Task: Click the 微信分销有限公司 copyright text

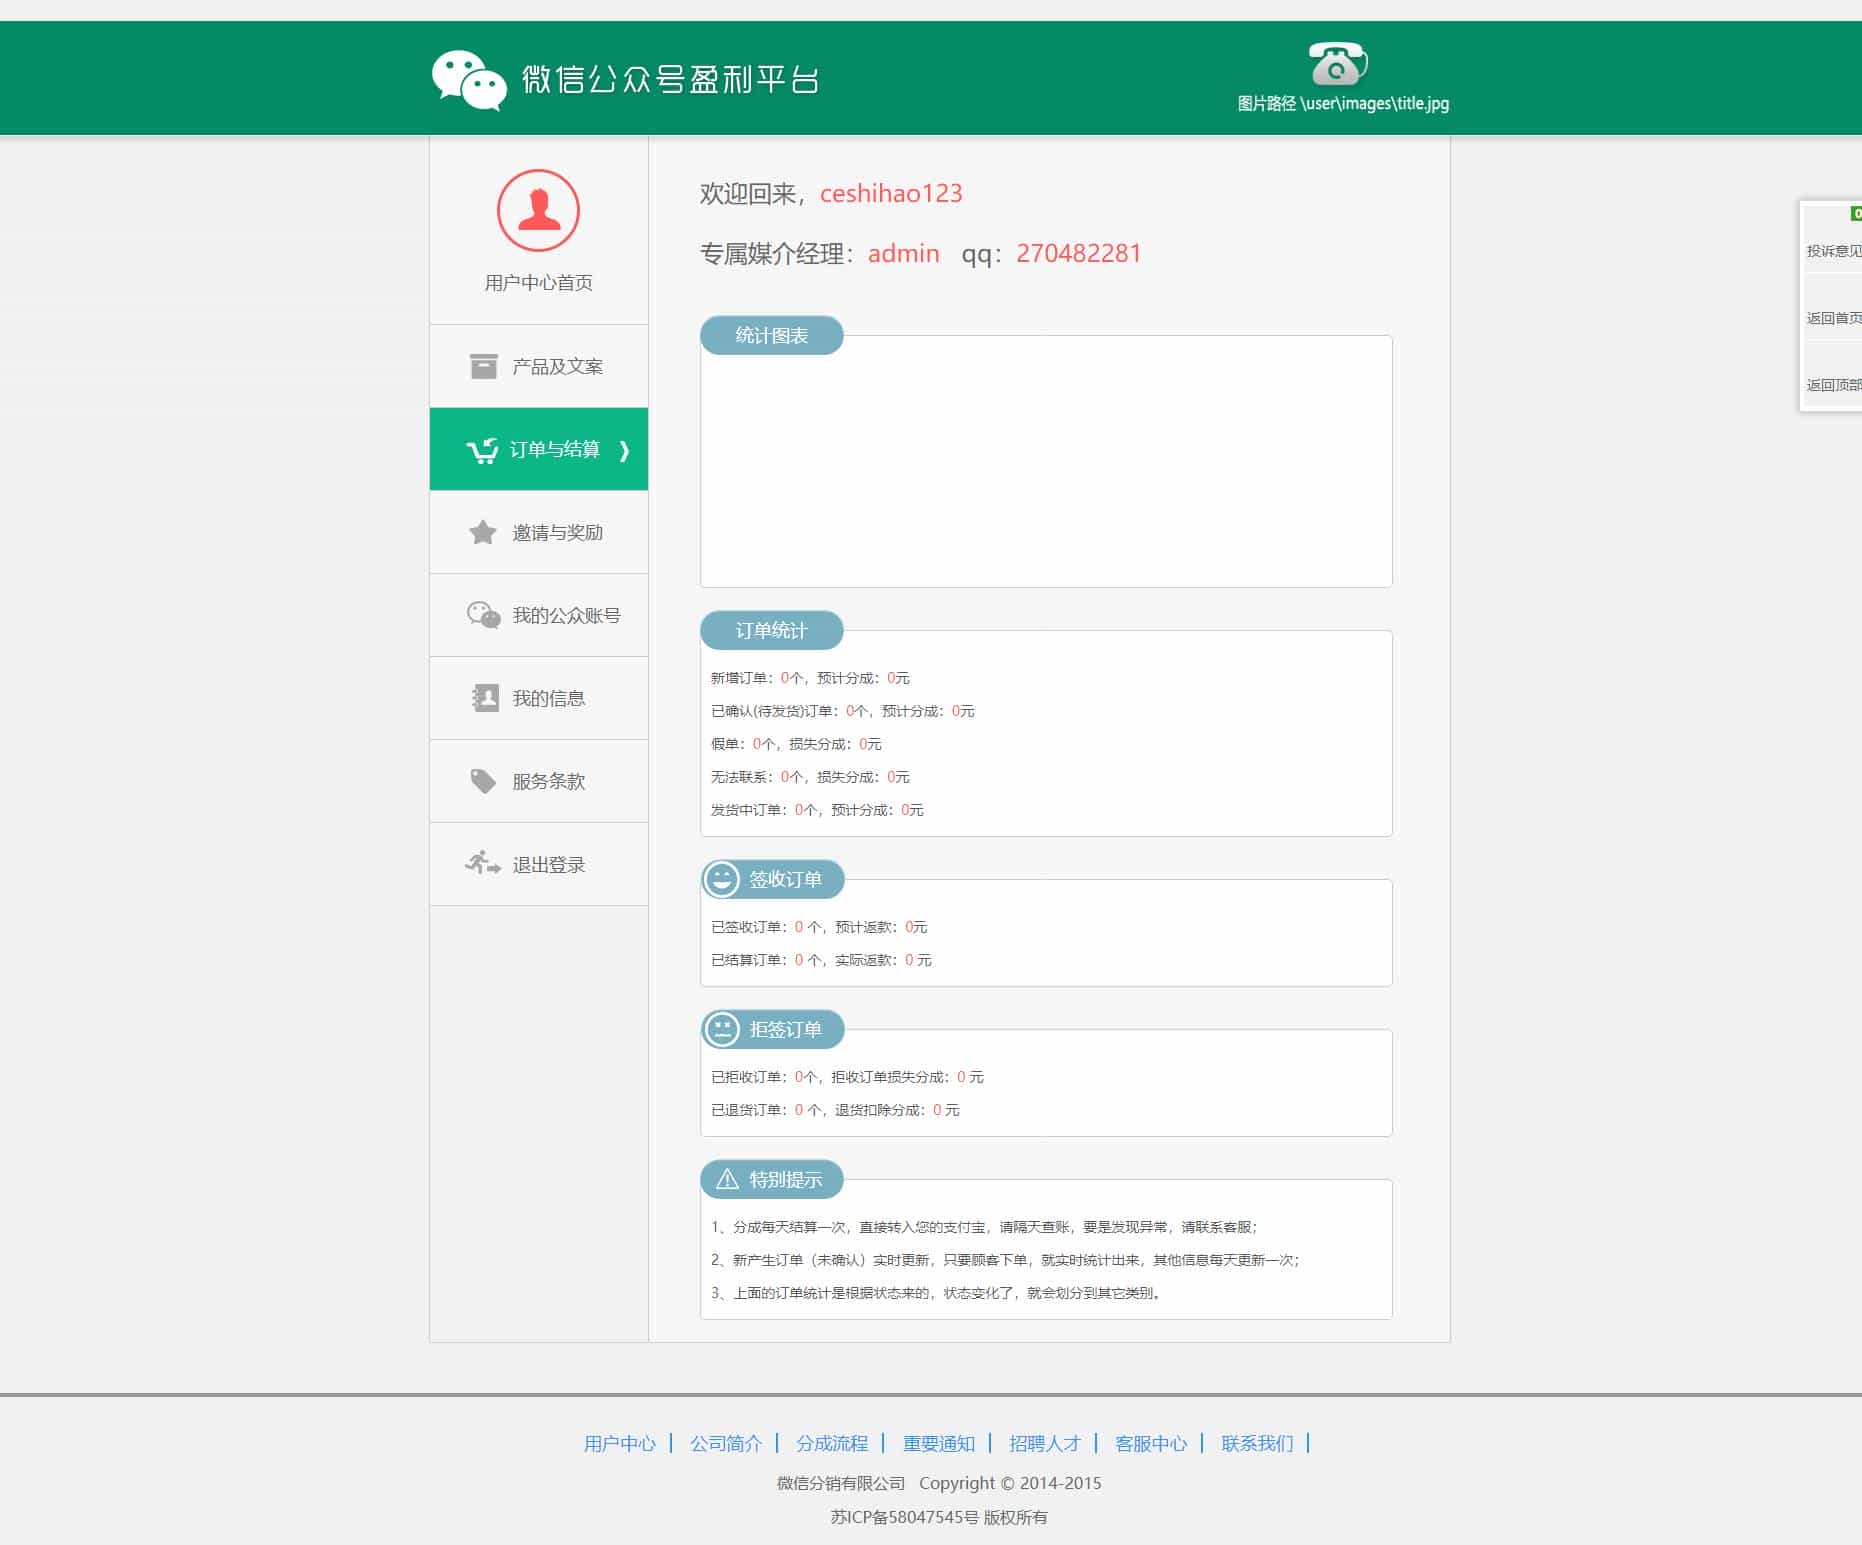Action: point(841,1483)
